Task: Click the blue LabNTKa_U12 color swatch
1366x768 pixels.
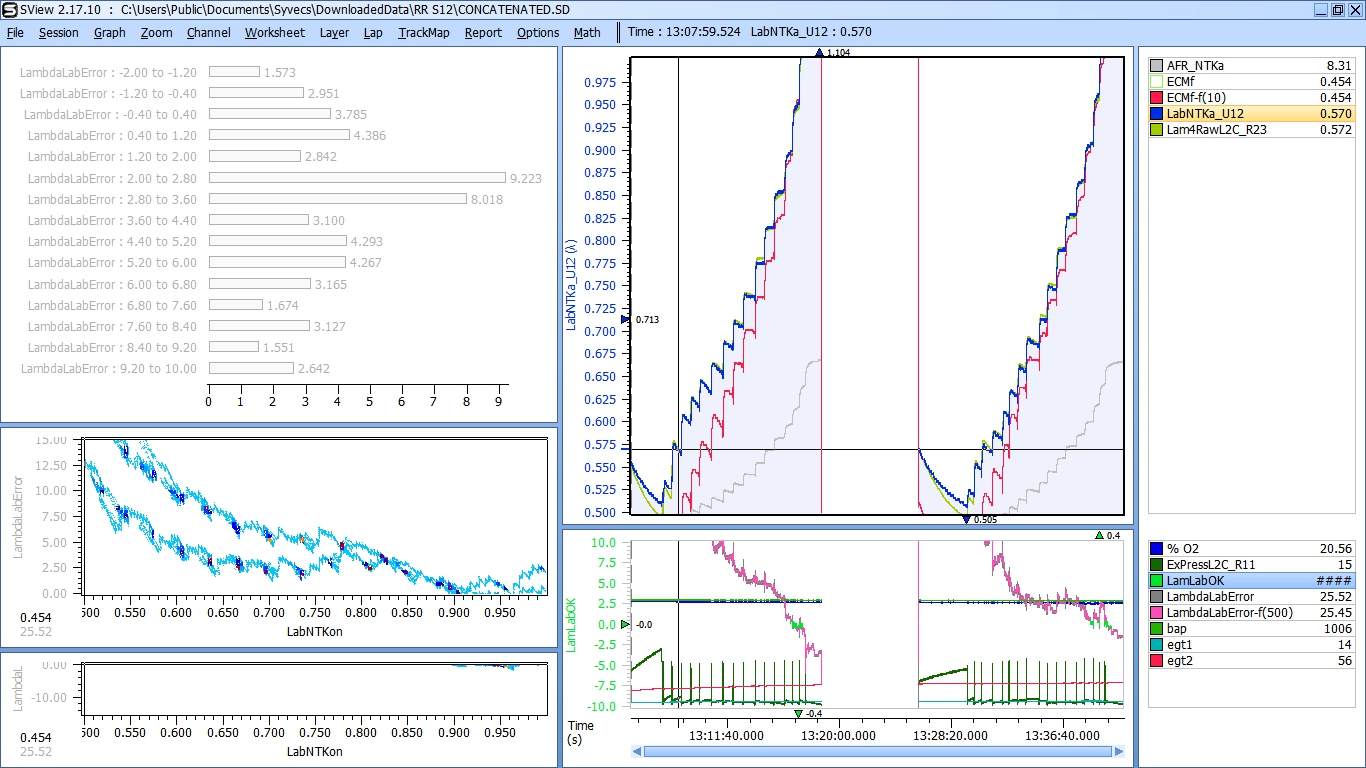Action: pyautogui.click(x=1157, y=114)
